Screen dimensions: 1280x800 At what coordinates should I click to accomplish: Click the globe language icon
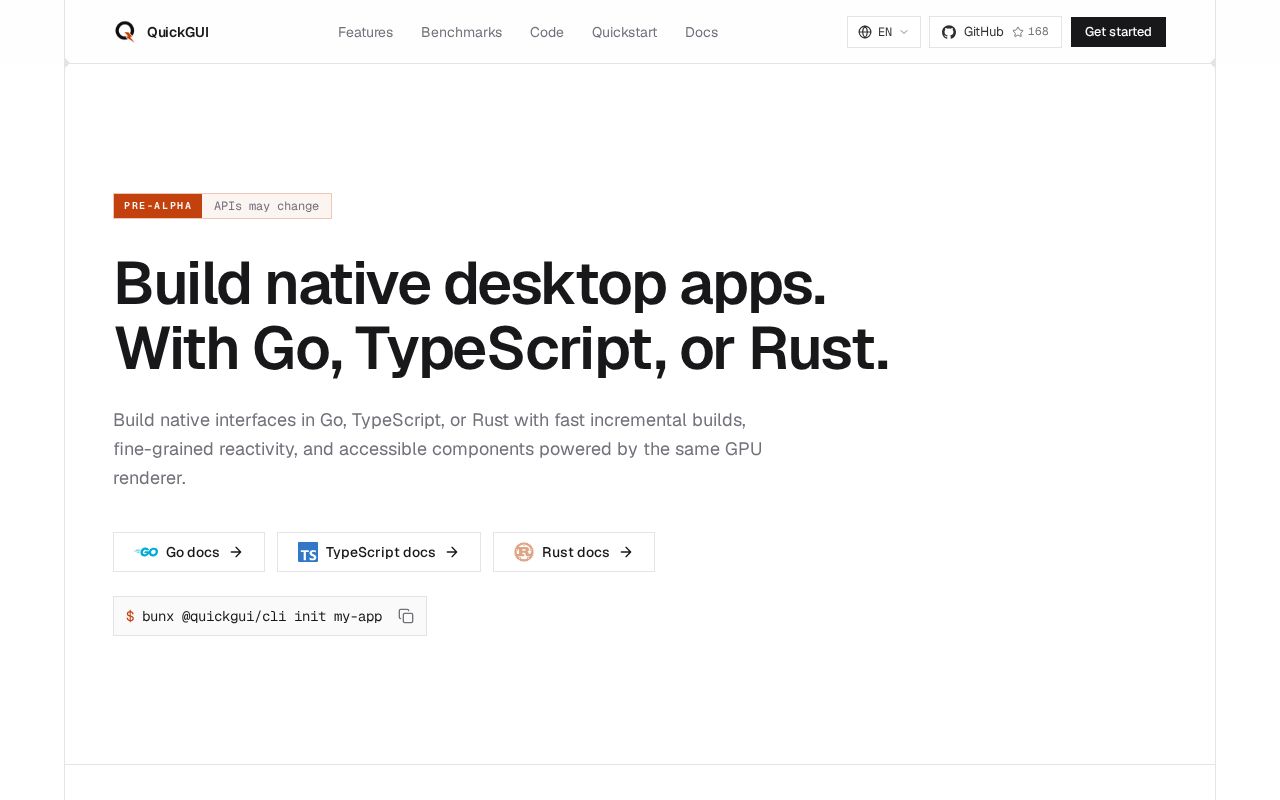pos(865,32)
